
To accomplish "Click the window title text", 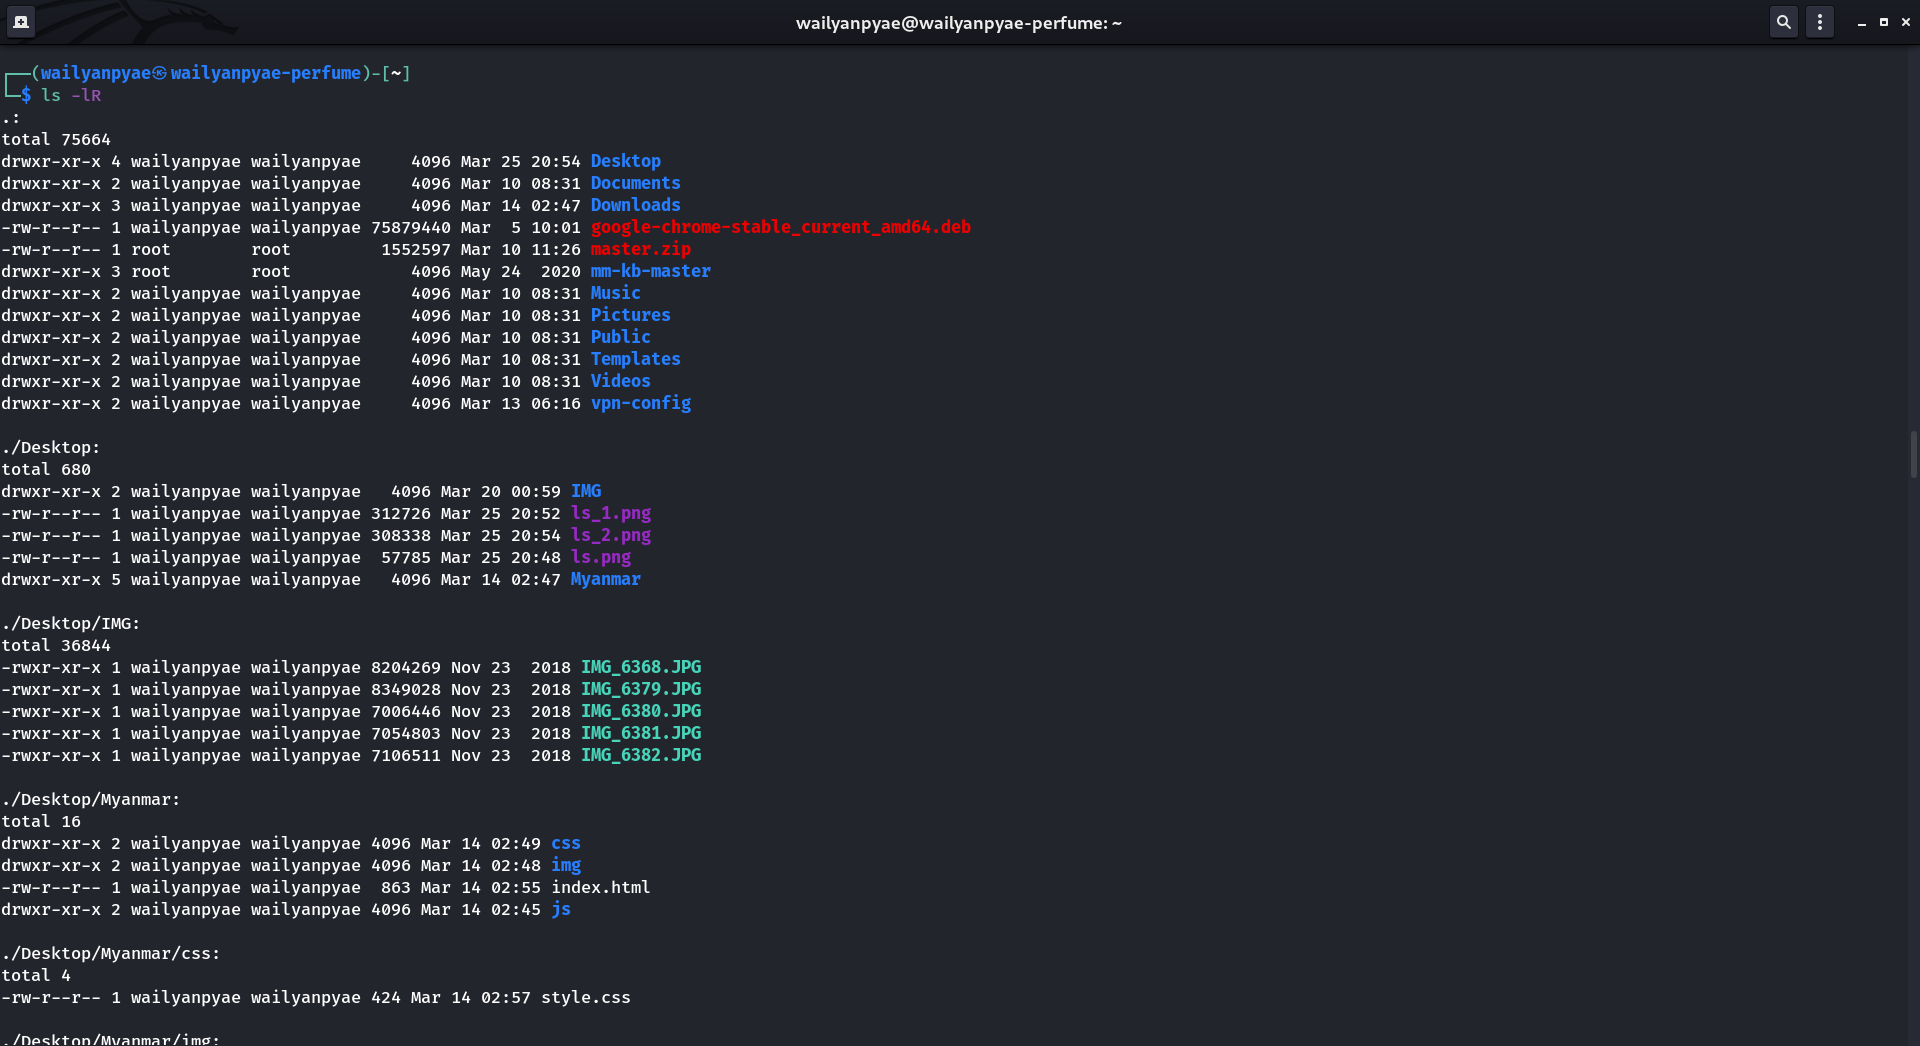I will point(958,23).
